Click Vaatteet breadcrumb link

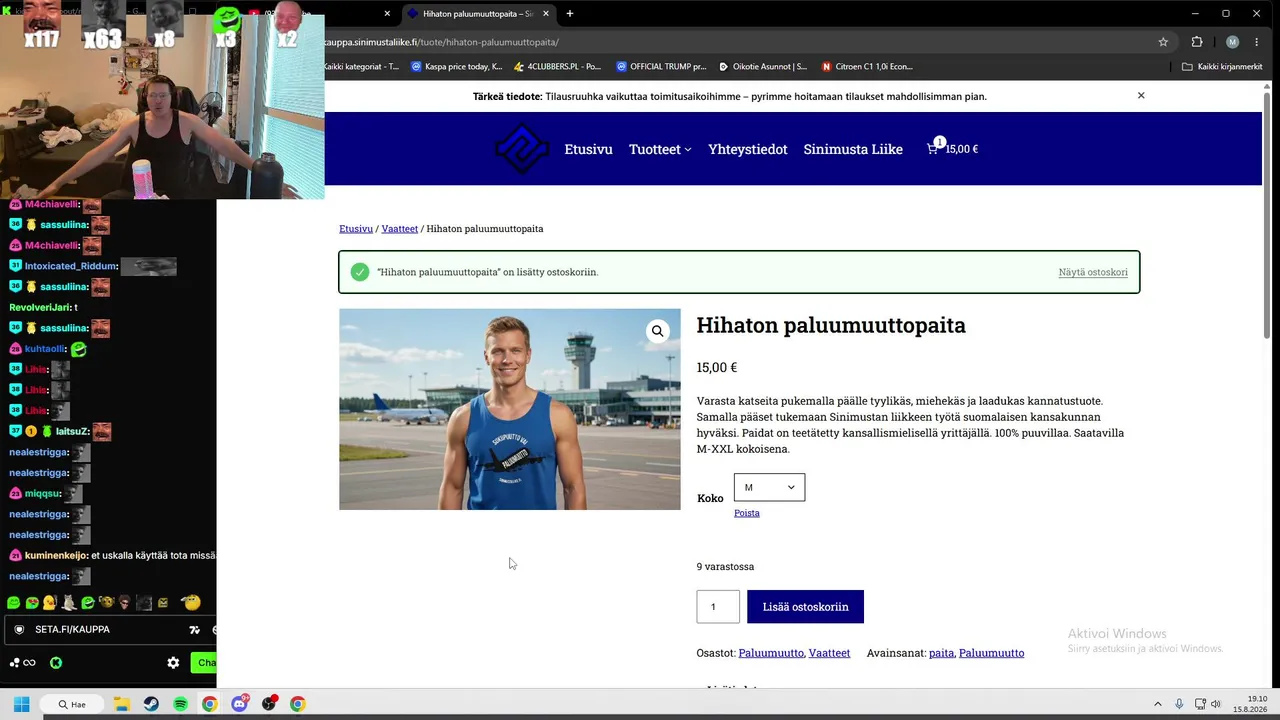point(400,229)
